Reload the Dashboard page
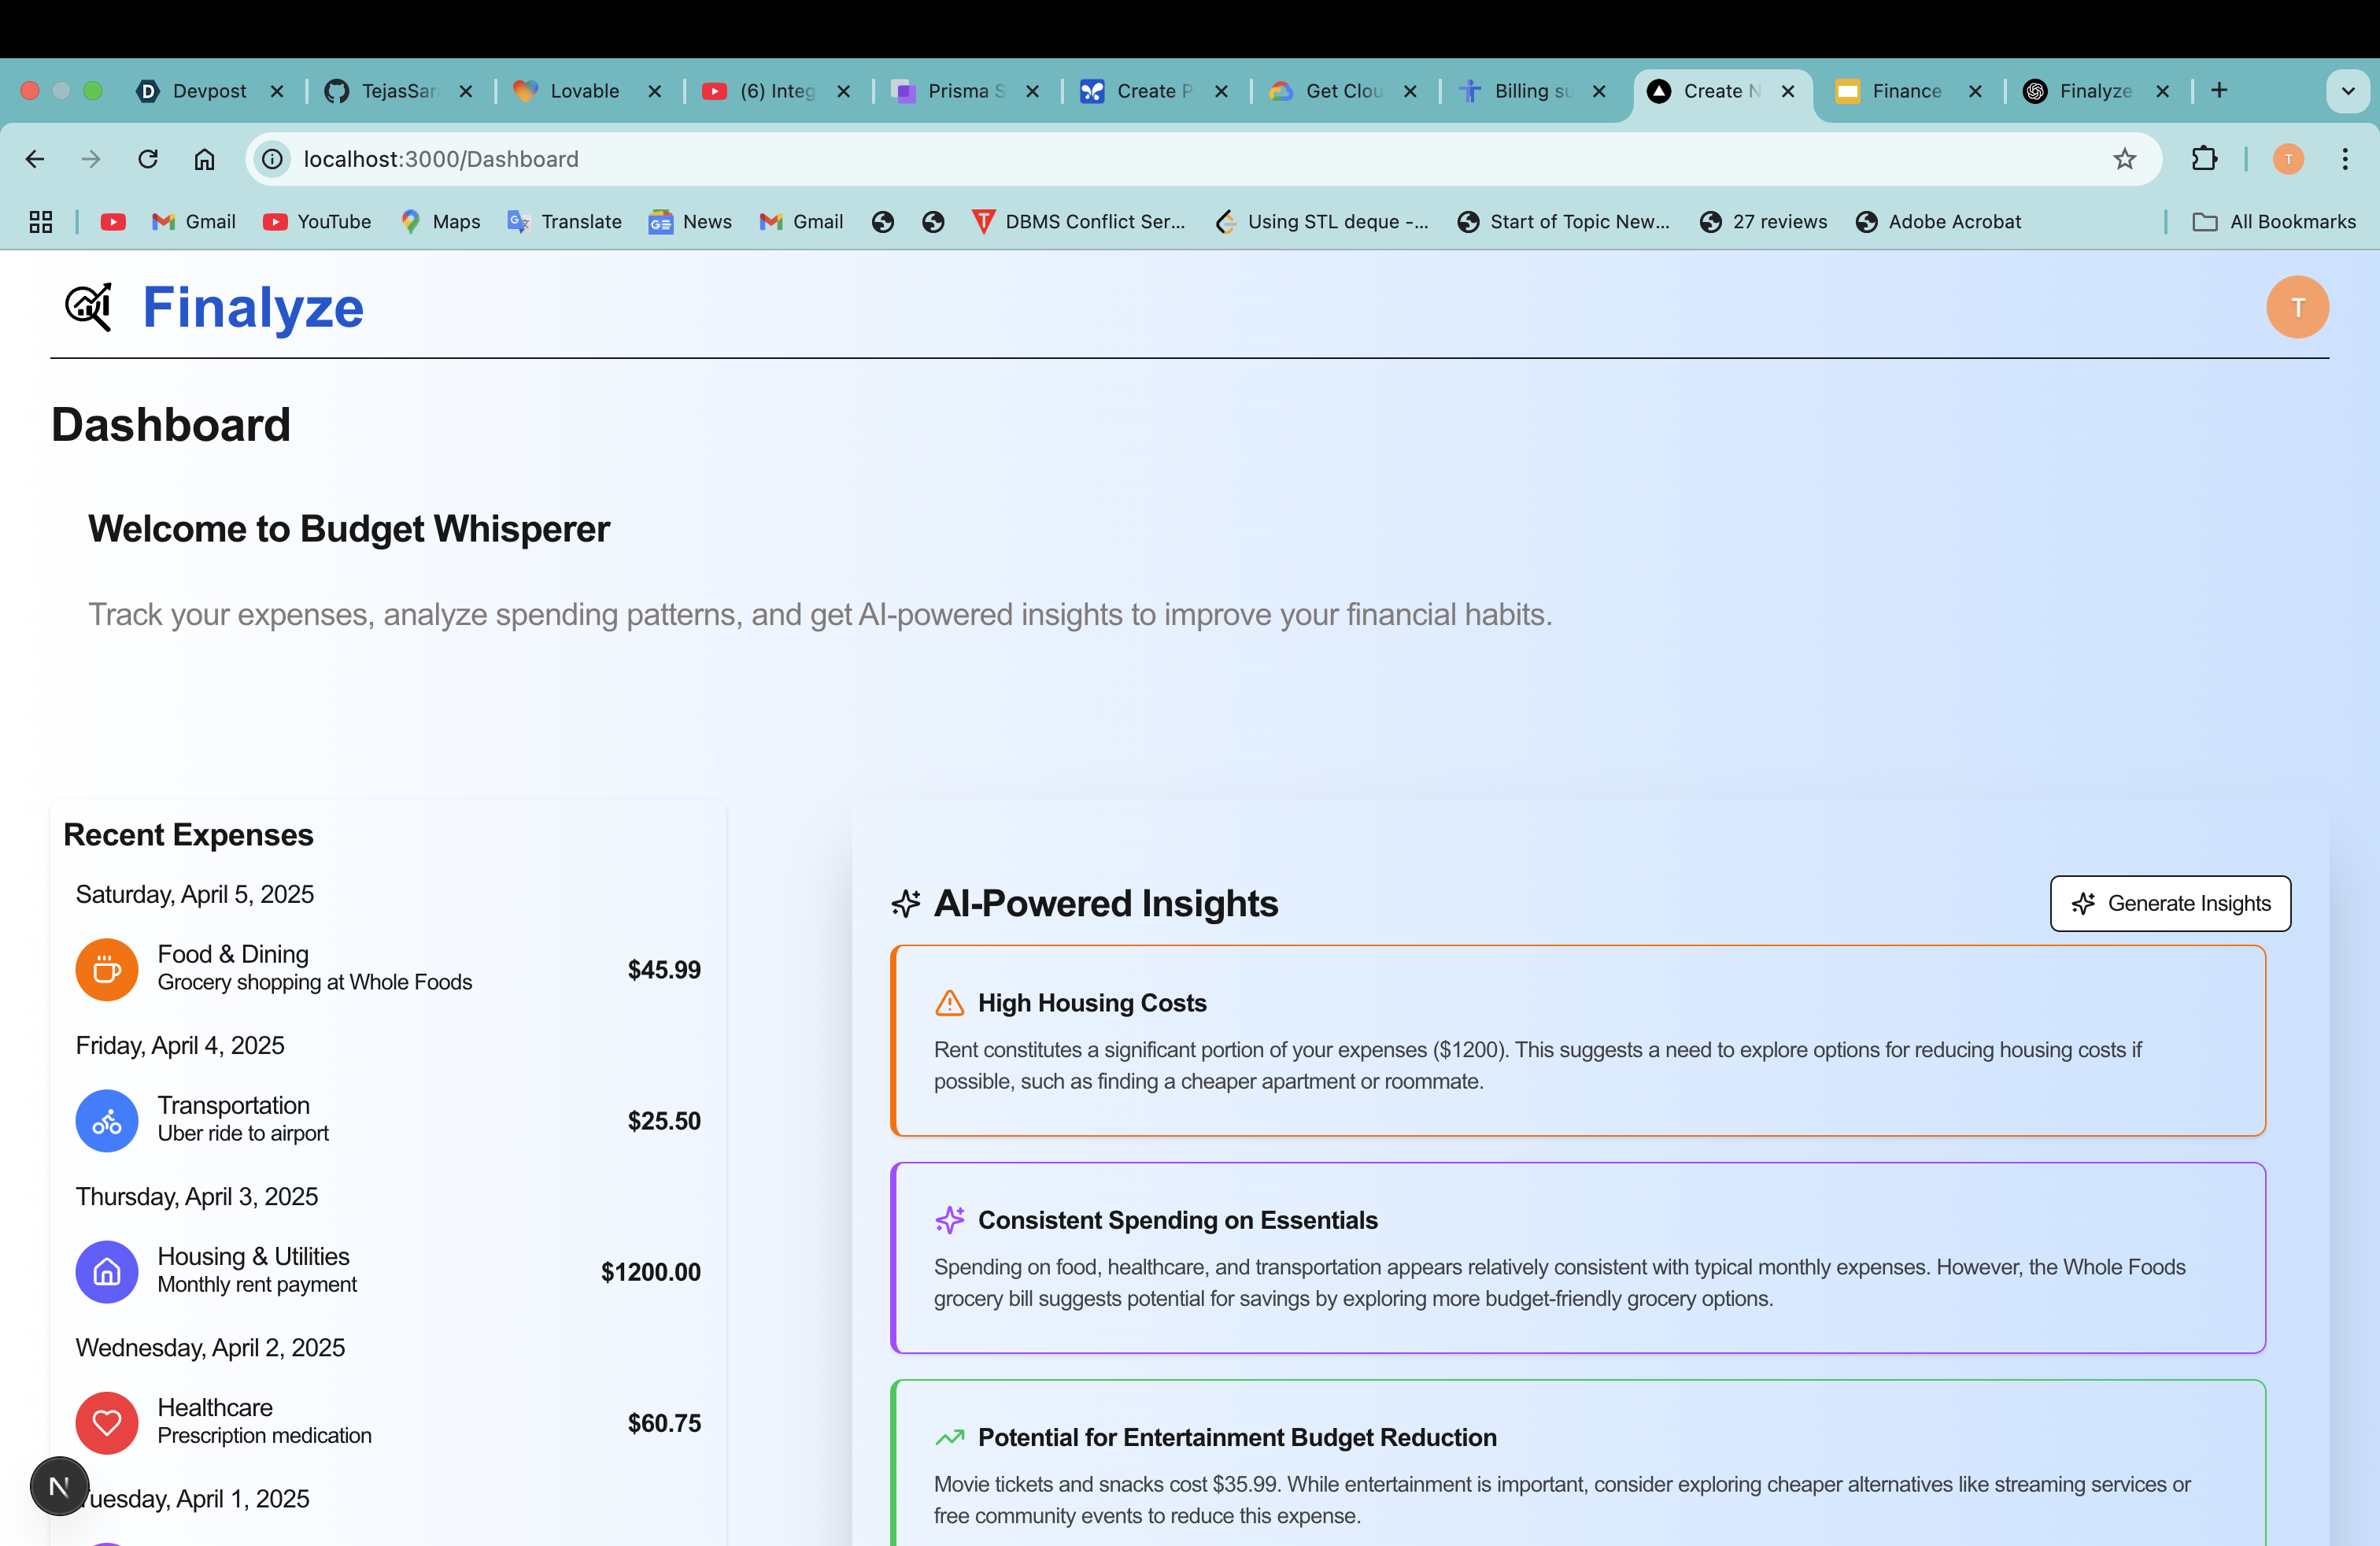The height and width of the screenshot is (1546, 2380). click(148, 159)
